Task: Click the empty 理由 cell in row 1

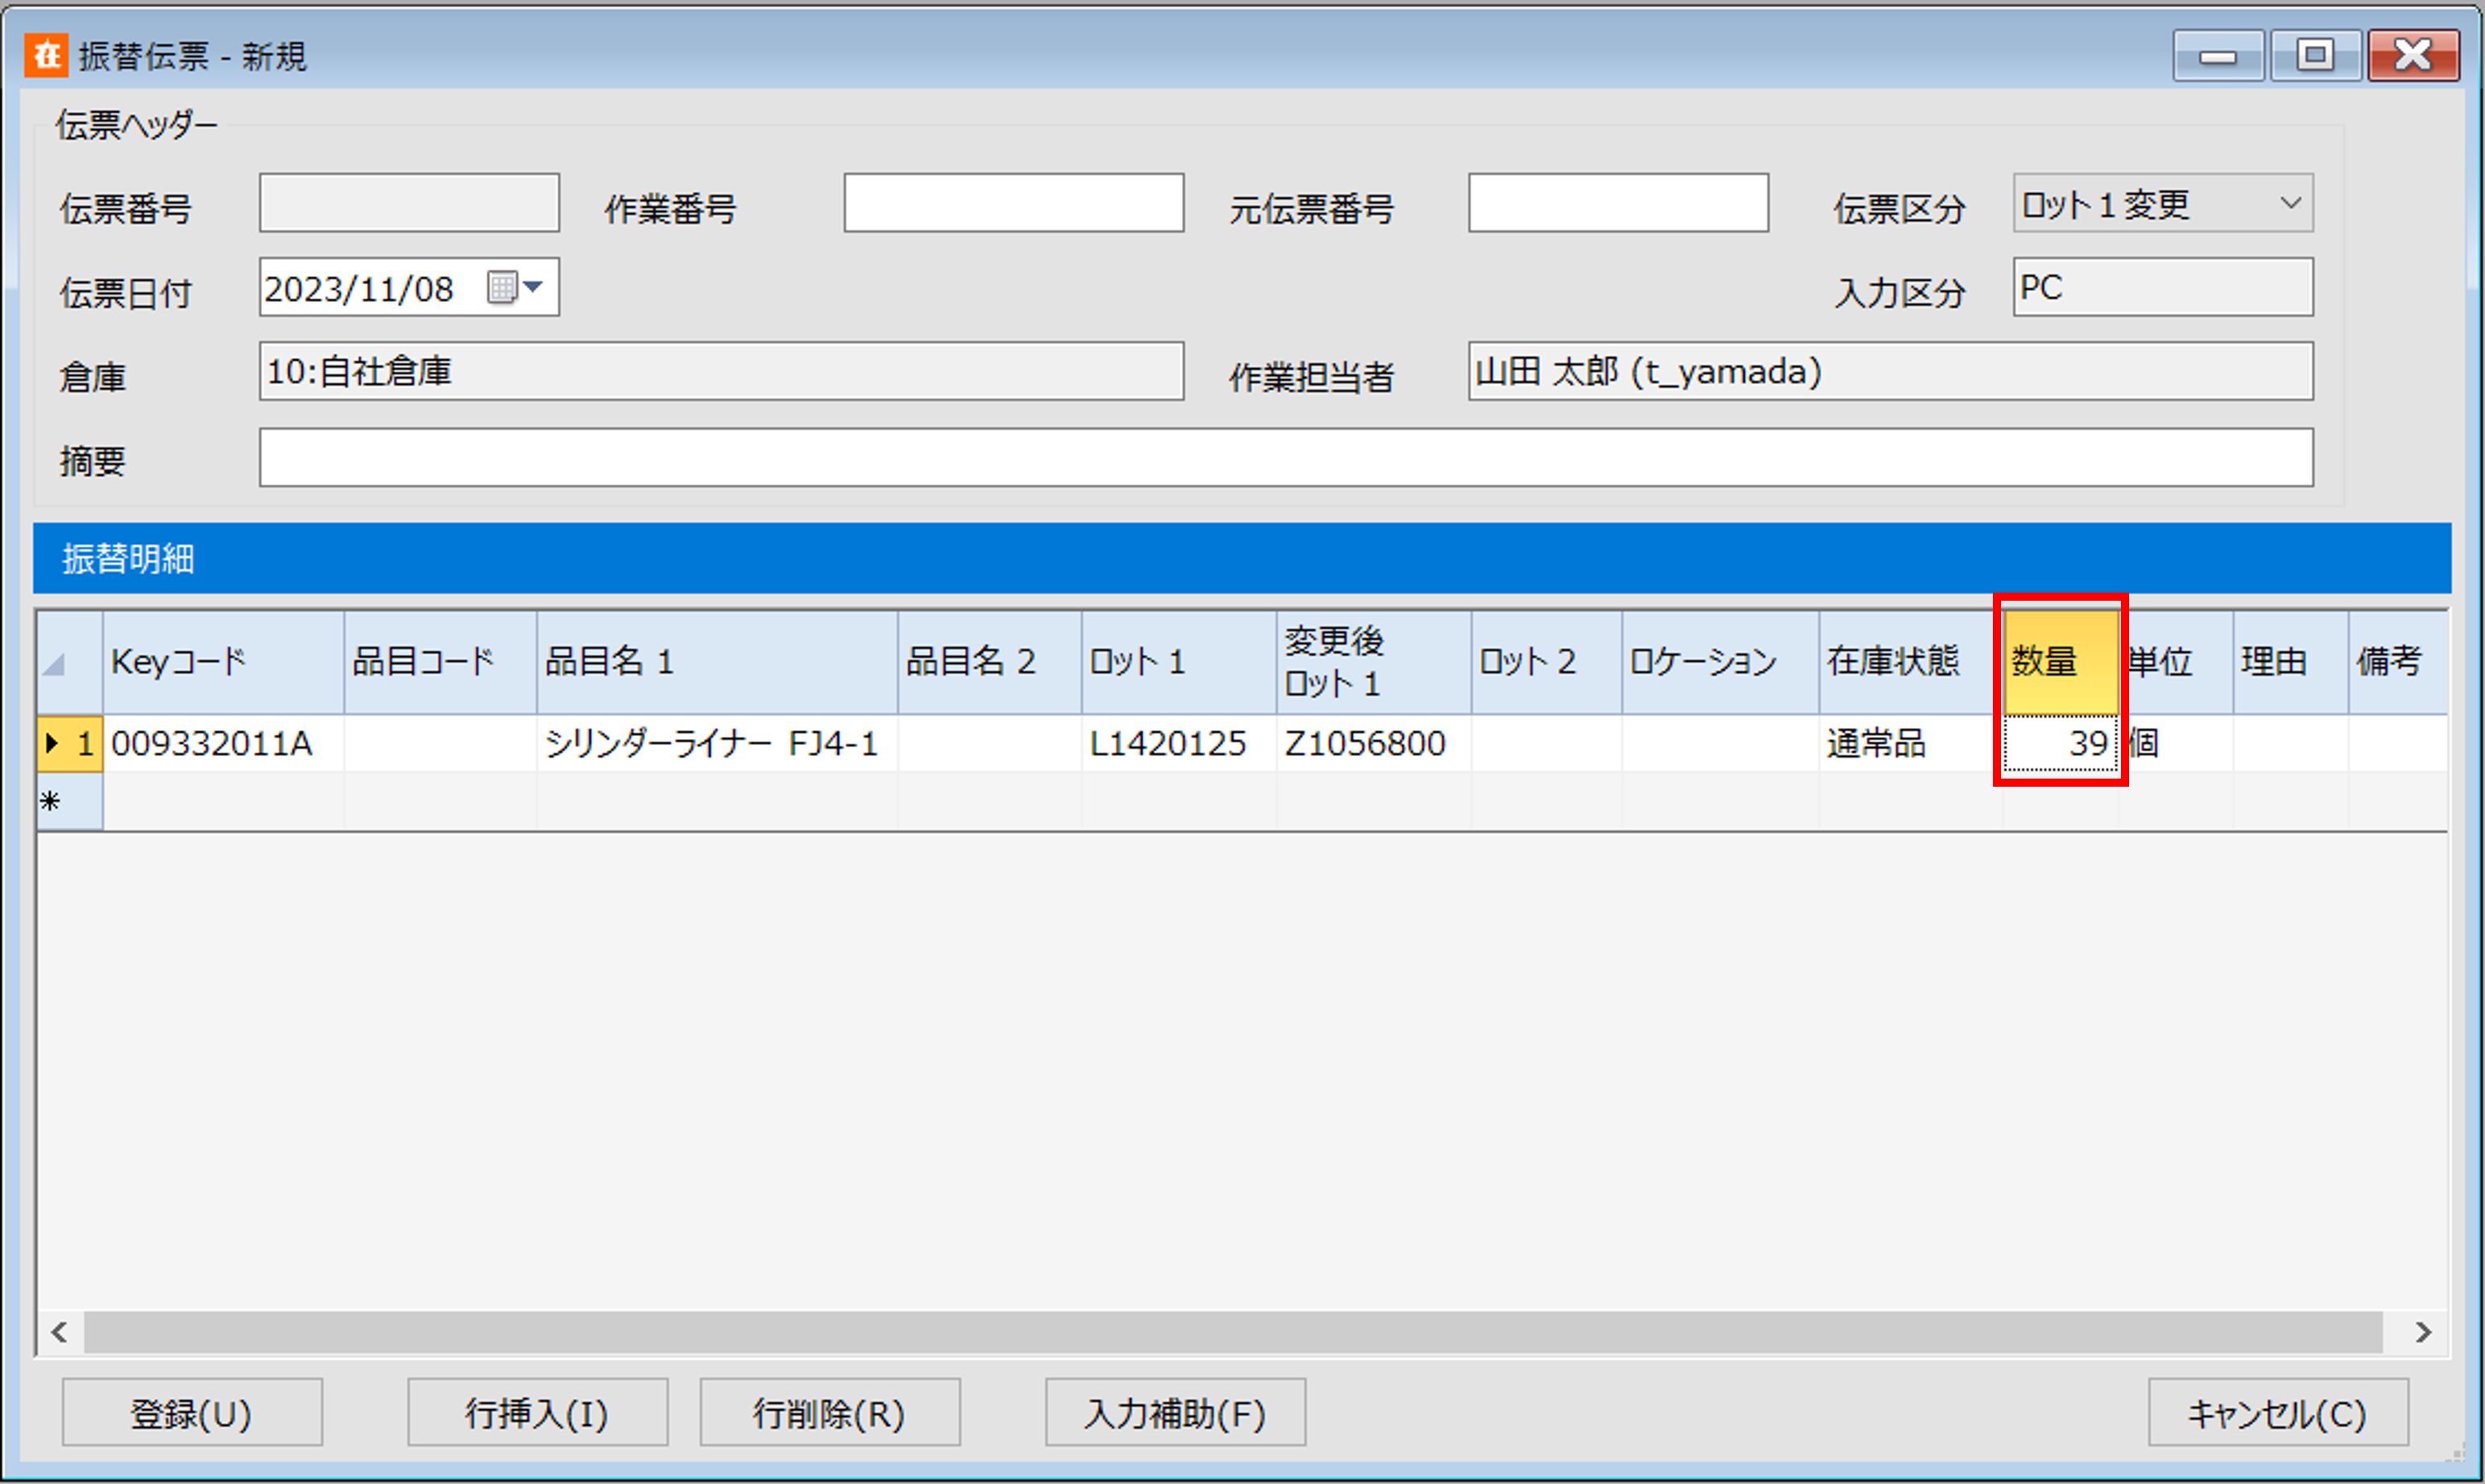Action: (x=2291, y=743)
